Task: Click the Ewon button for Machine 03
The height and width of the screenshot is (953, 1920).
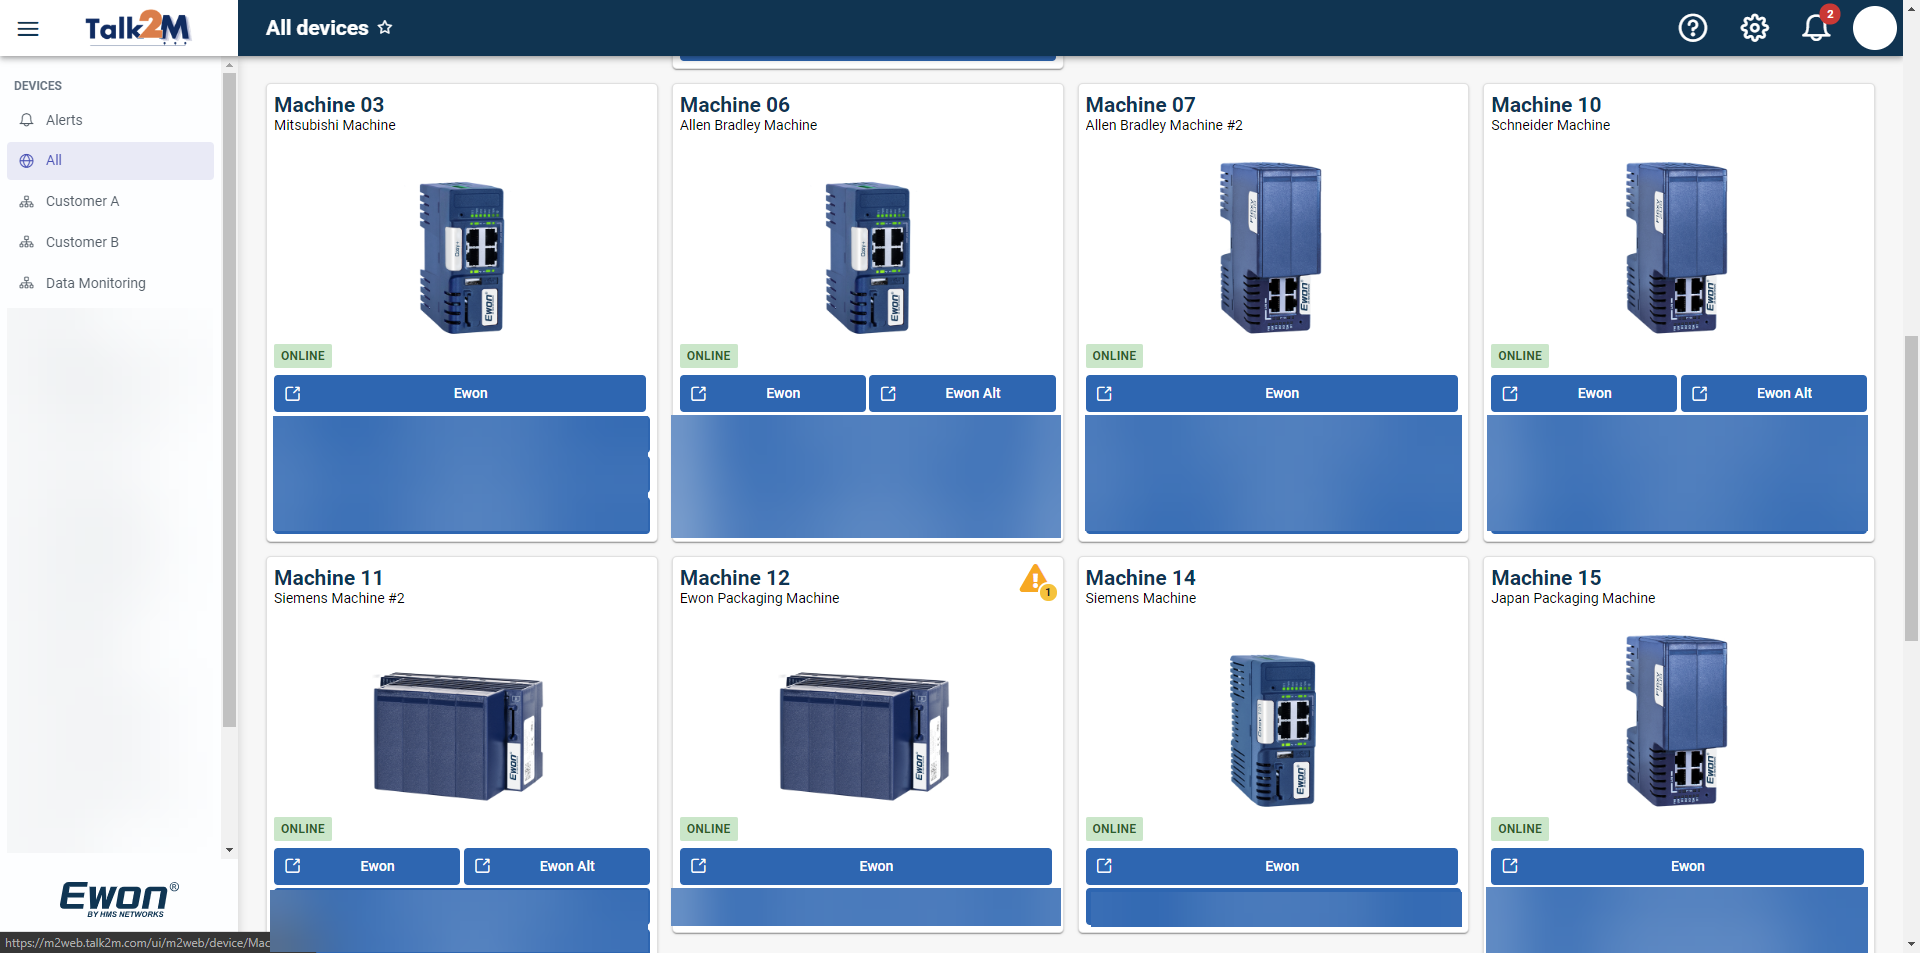Action: pyautogui.click(x=460, y=393)
